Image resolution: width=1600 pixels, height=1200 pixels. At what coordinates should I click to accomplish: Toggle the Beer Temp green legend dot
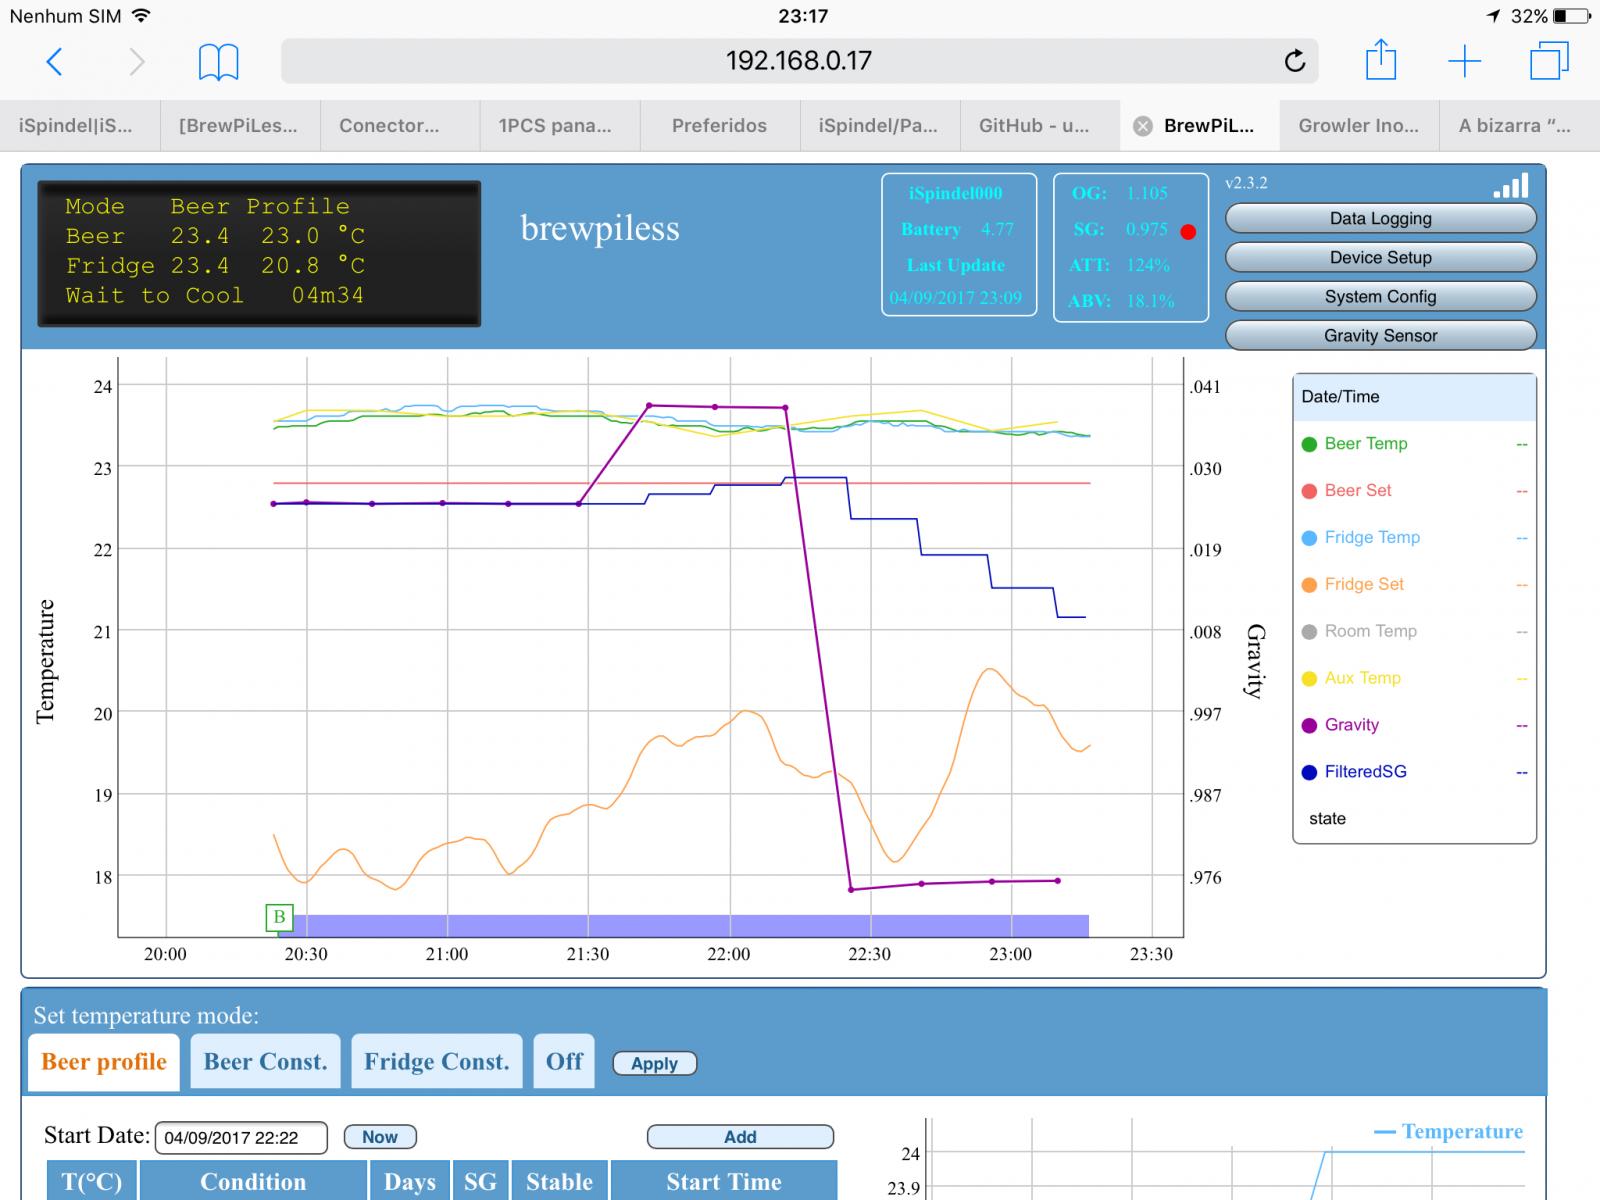coord(1309,444)
